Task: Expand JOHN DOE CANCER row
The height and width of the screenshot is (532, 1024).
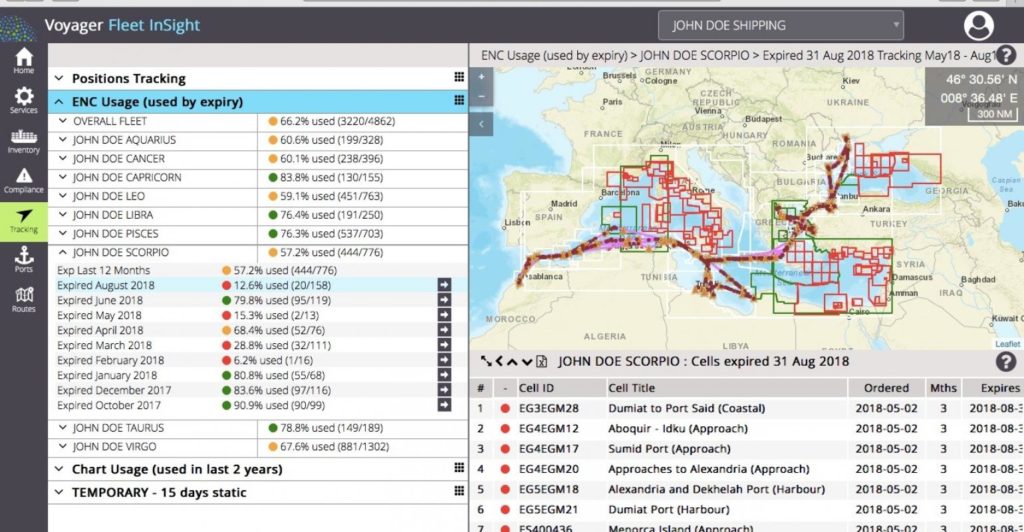Action: pos(63,159)
